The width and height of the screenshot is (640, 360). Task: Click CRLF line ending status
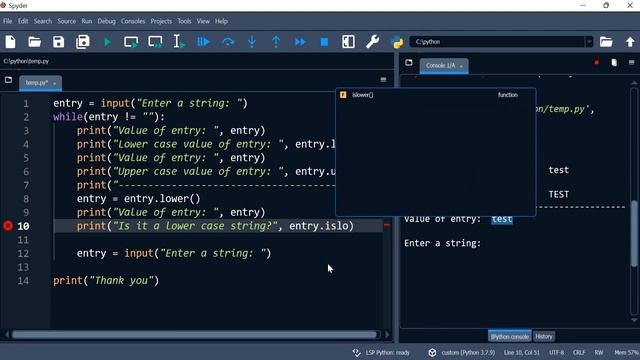point(579,353)
